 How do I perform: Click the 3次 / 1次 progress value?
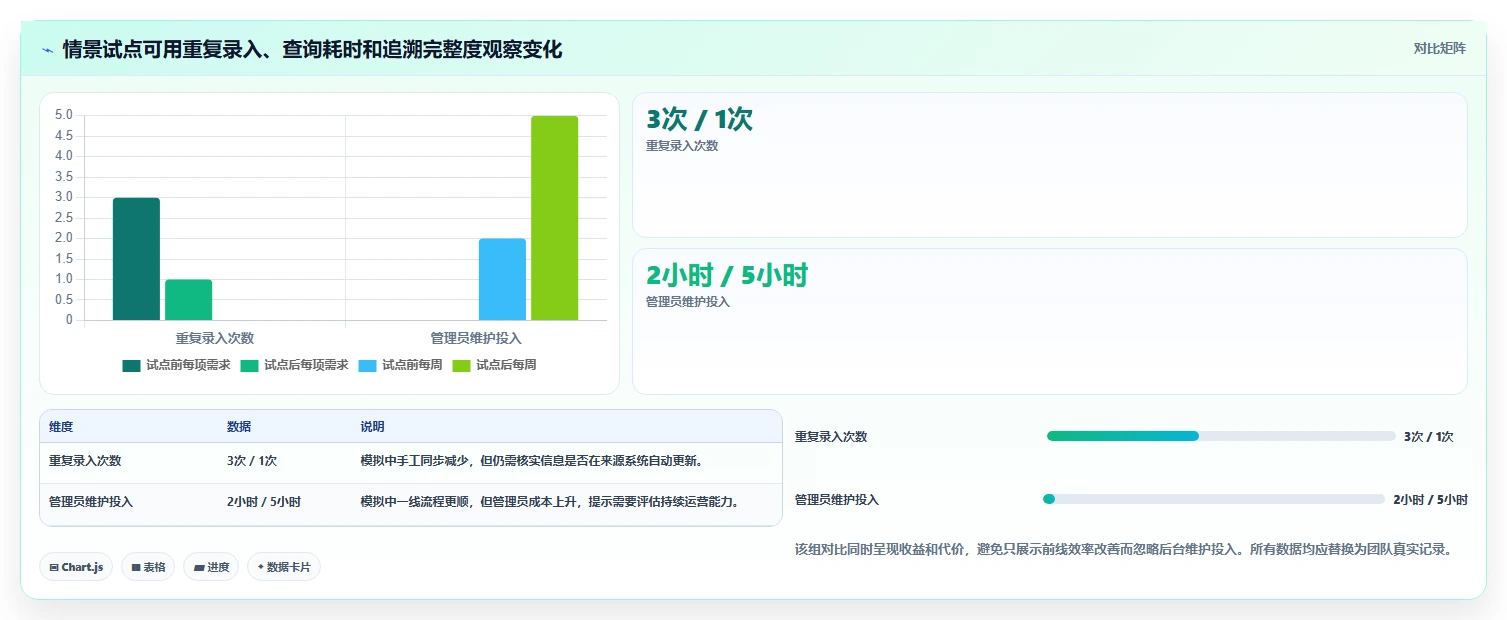pyautogui.click(x=1429, y=437)
